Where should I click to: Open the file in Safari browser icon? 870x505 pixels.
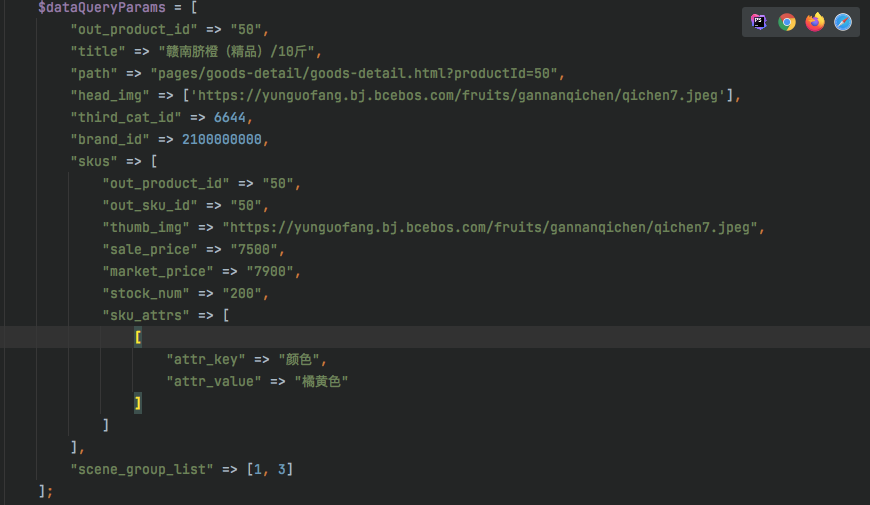coord(843,22)
